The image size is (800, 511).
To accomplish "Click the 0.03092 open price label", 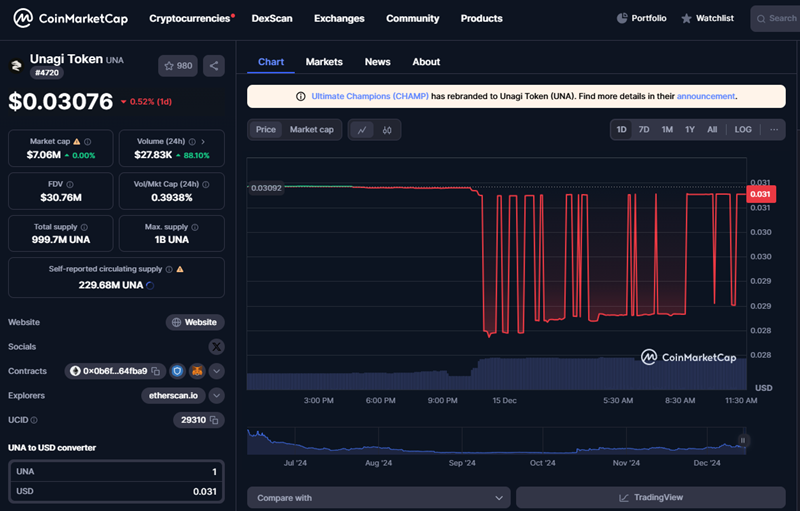I will 266,188.
